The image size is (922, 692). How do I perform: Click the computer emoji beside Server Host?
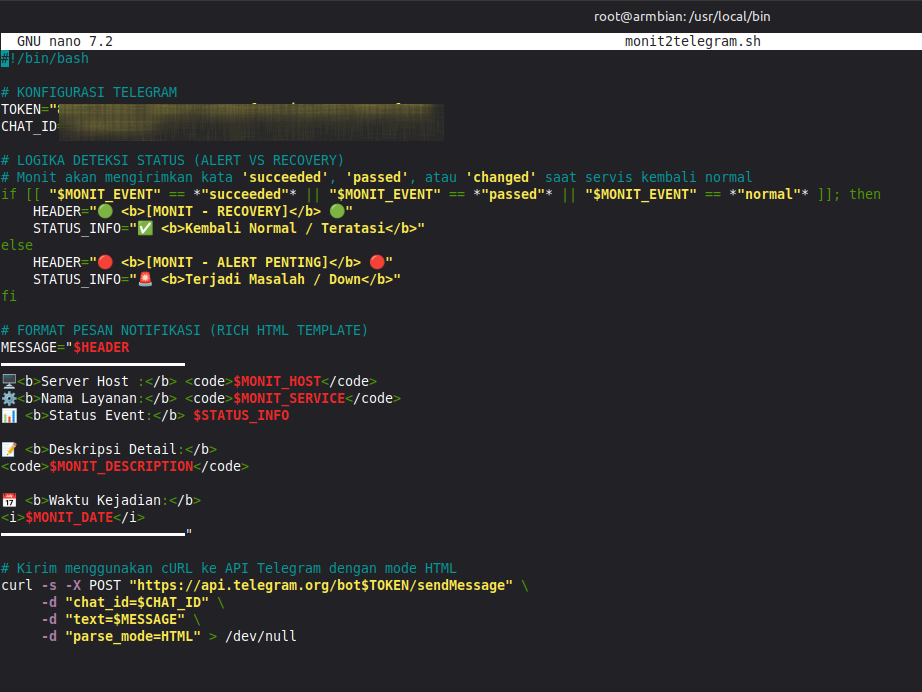coord(9,381)
